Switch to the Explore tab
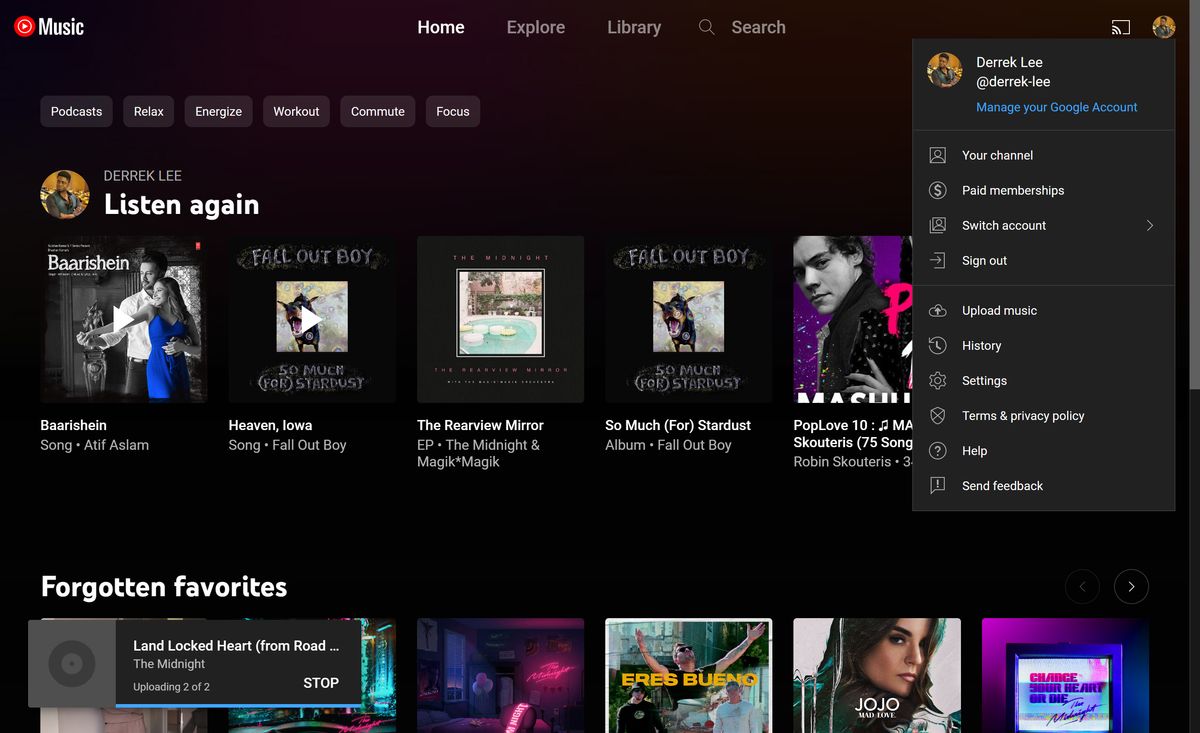Image resolution: width=1200 pixels, height=733 pixels. pos(535,27)
